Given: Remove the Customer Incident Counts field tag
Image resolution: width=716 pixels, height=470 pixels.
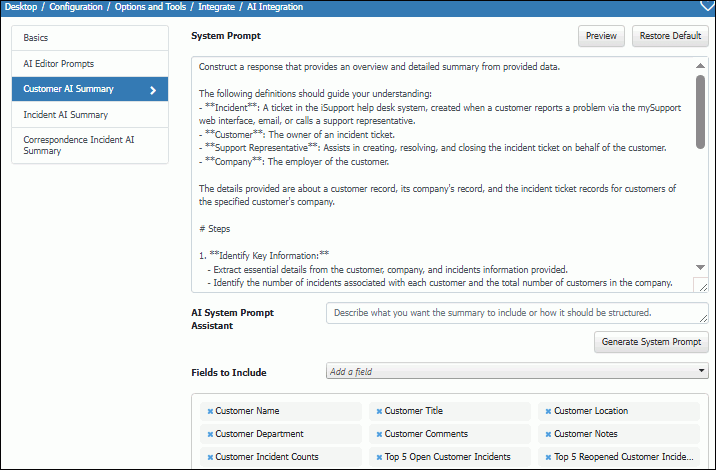Looking at the screenshot, I should pos(210,457).
